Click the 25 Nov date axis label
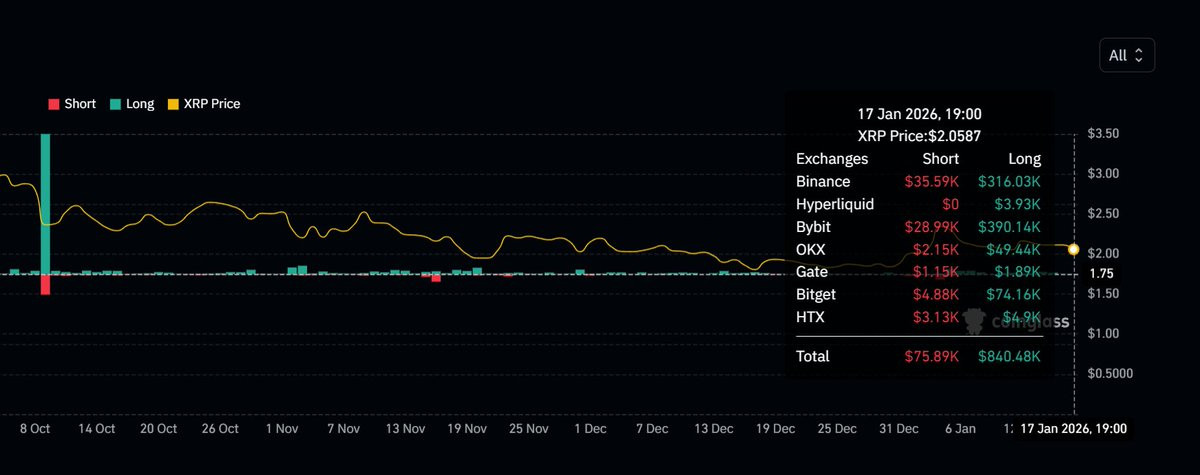This screenshot has width=1200, height=475. [528, 428]
